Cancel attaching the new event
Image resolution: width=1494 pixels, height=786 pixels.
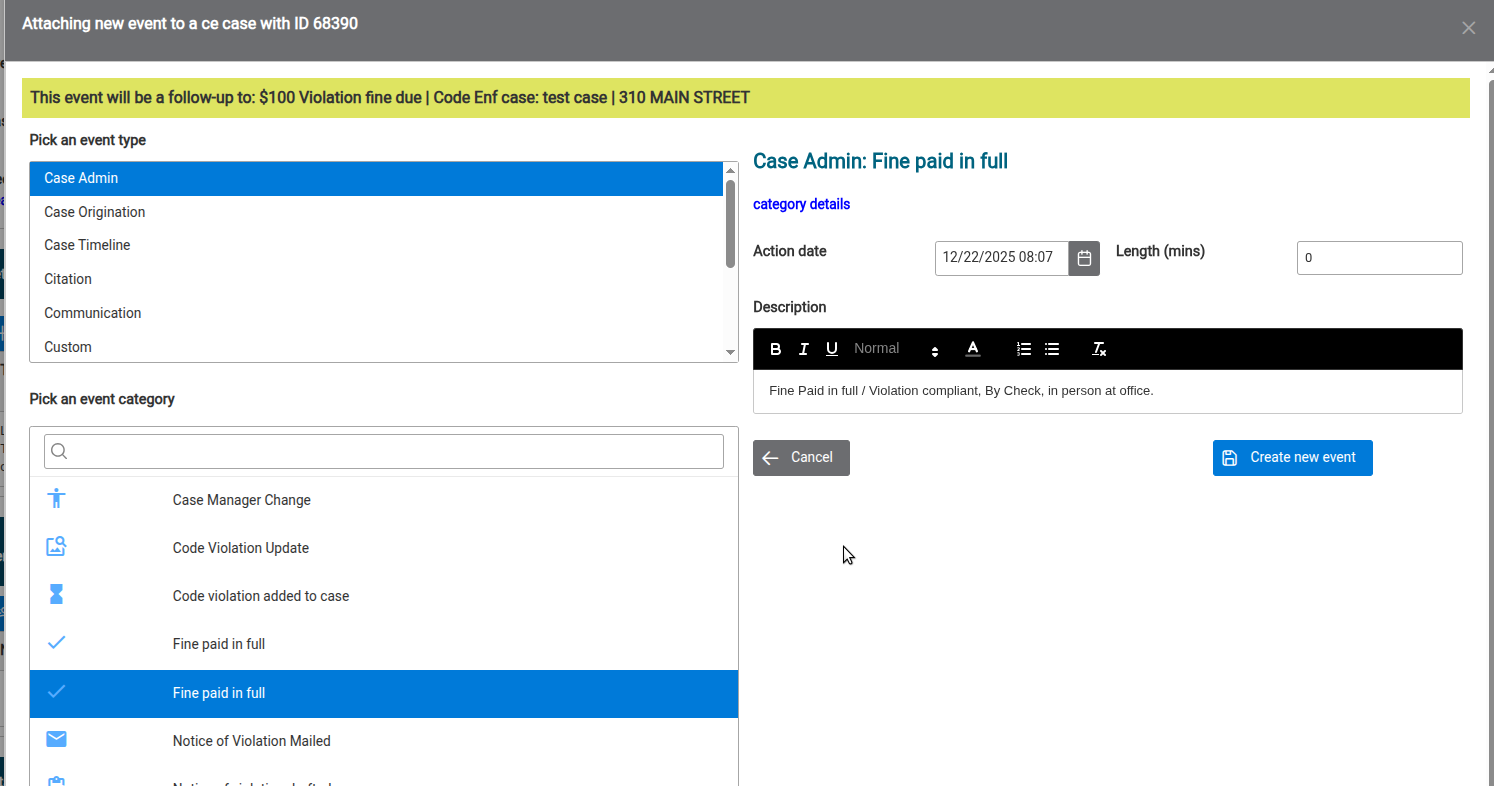pos(801,458)
